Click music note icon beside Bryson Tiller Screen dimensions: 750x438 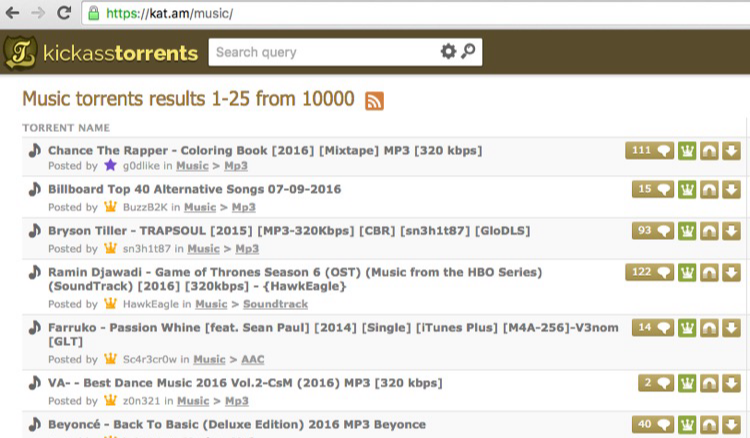point(34,230)
